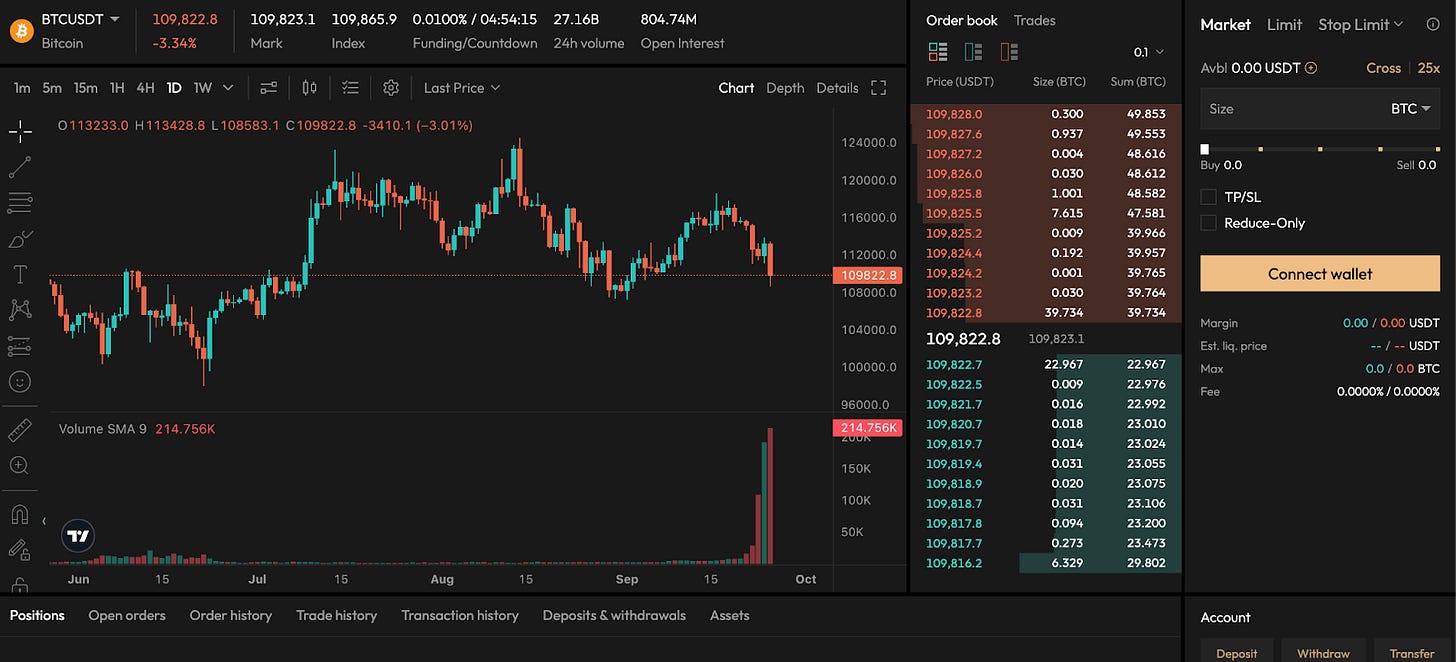Image resolution: width=1456 pixels, height=662 pixels.
Task: Set size slider to the final marker
Action: tap(1436, 149)
